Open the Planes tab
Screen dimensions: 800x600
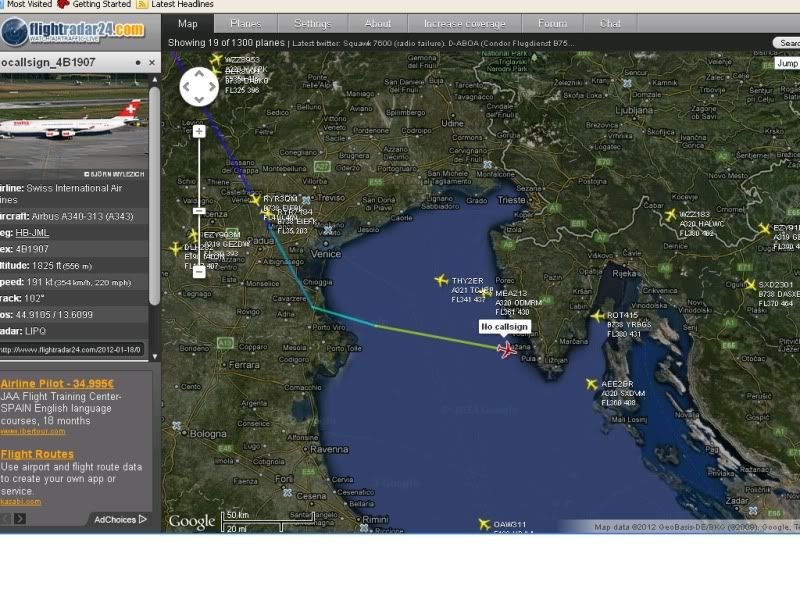coord(245,23)
